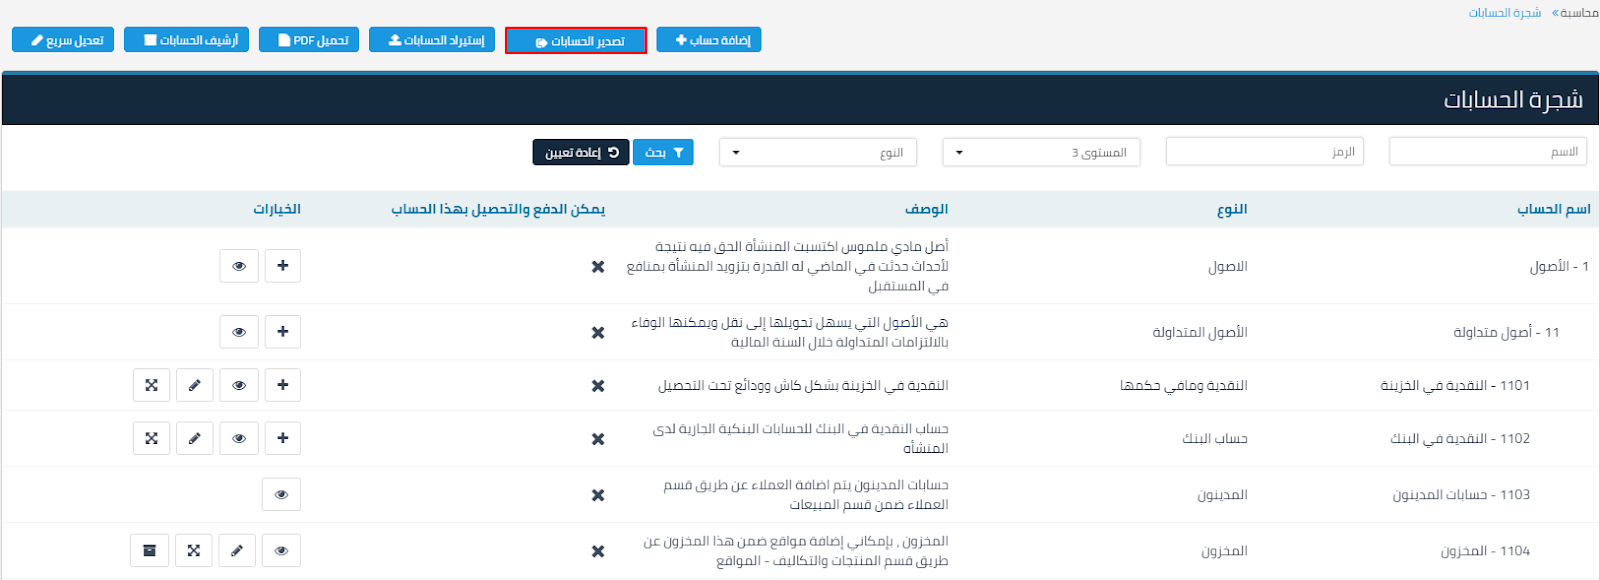The image size is (1600, 580).
Task: View the الأصول account with its eye icon
Action: coord(239,266)
